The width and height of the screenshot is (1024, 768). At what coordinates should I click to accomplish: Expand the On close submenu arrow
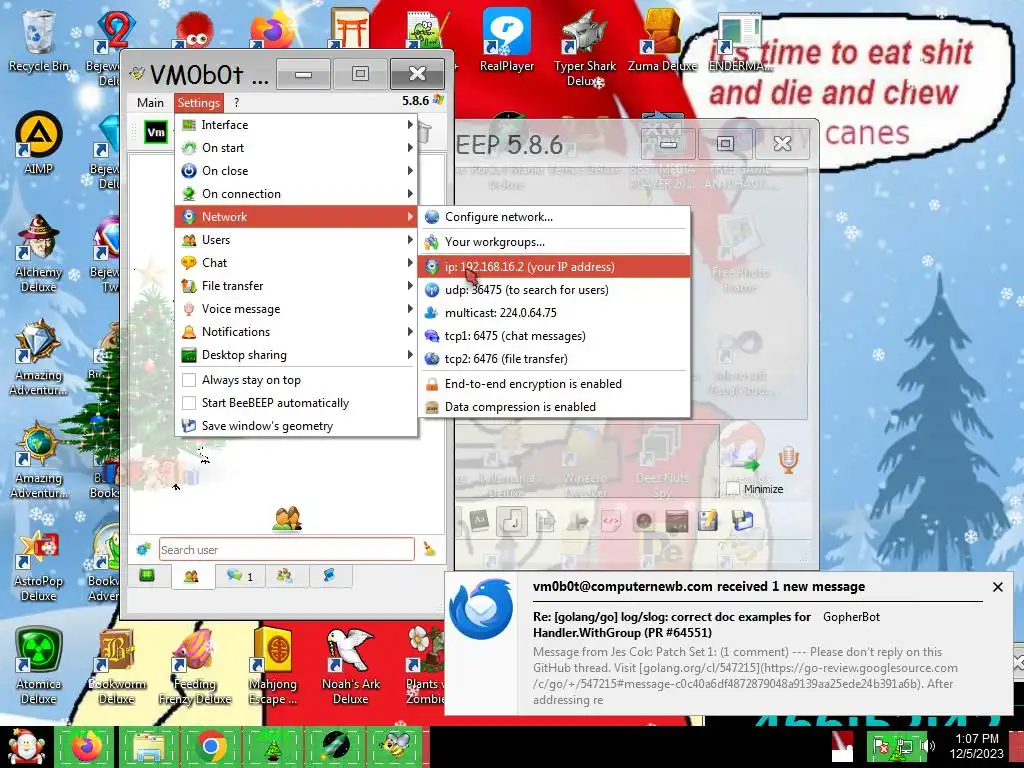pos(409,170)
